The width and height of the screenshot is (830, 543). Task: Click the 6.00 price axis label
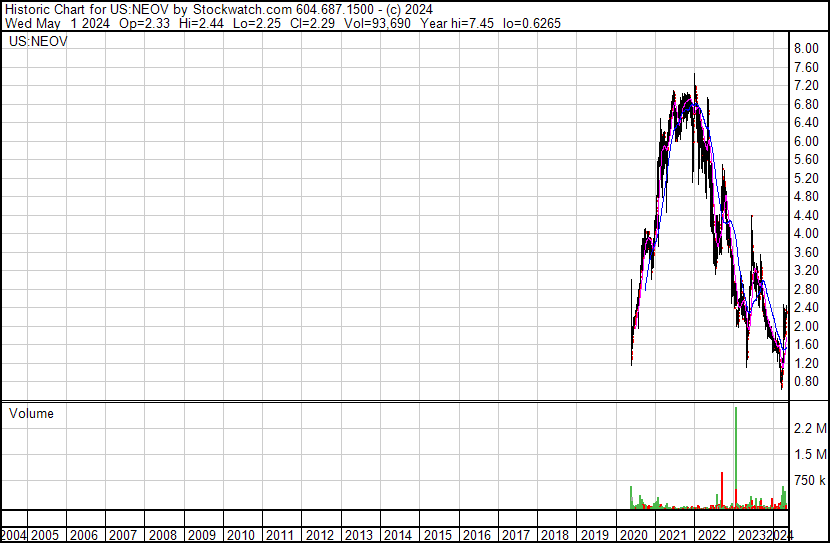point(806,141)
